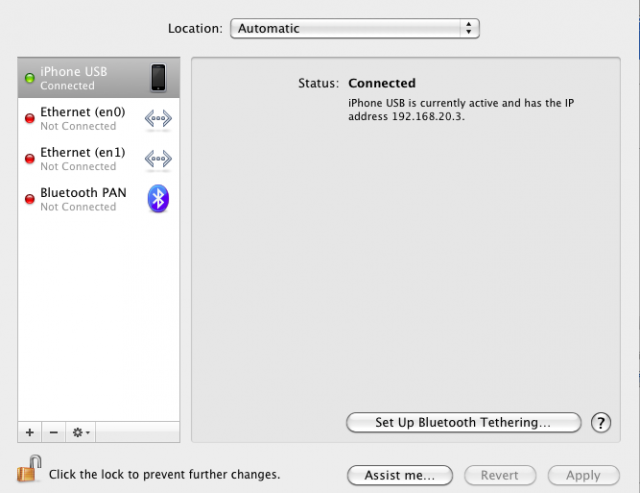Viewport: 640px width, 493px height.
Task: Remove selected service with minus button
Action: coord(53,432)
